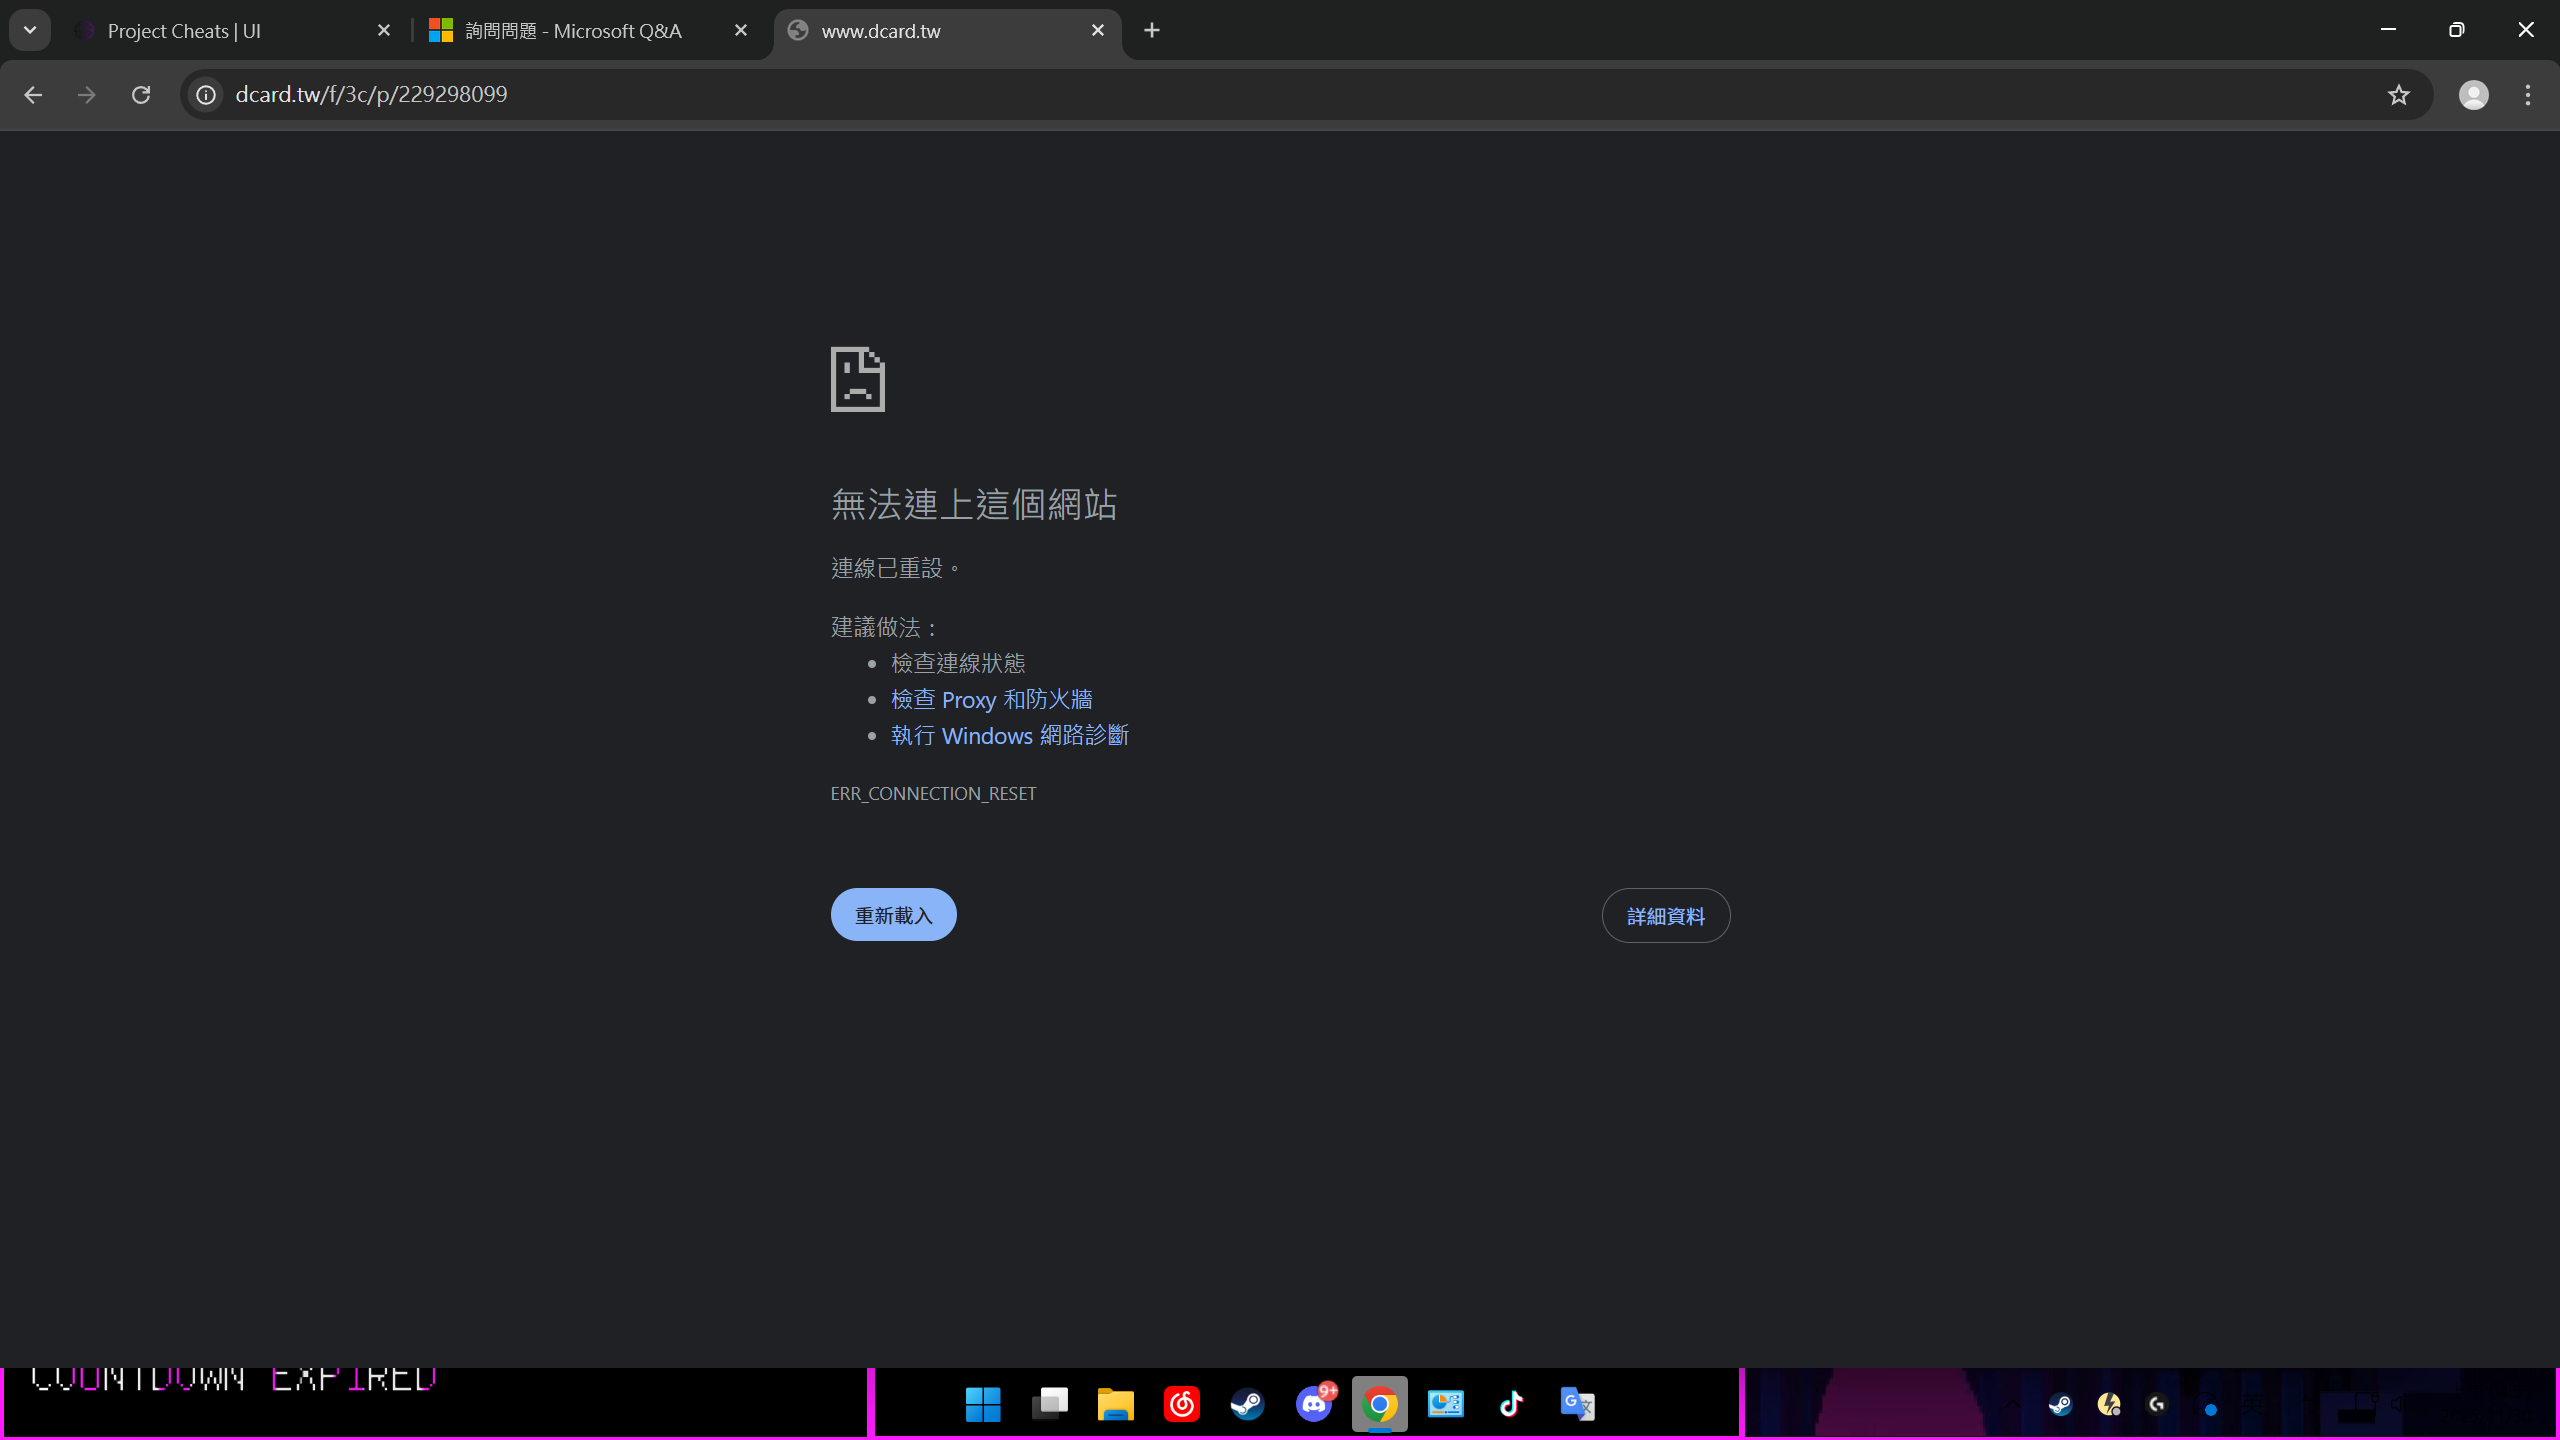This screenshot has width=2560, height=1440.
Task: Switch input language via 英 tray indicator
Action: pos(2253,1404)
